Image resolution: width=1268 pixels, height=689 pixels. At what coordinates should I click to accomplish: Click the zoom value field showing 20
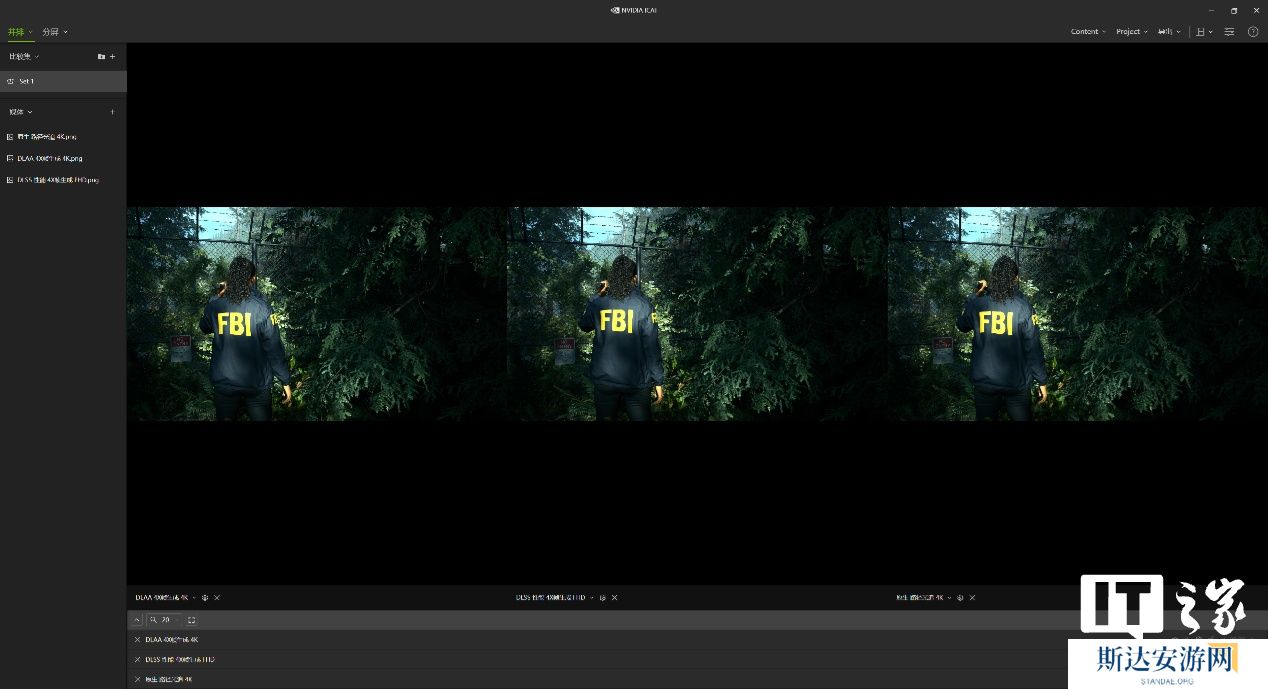(x=166, y=620)
